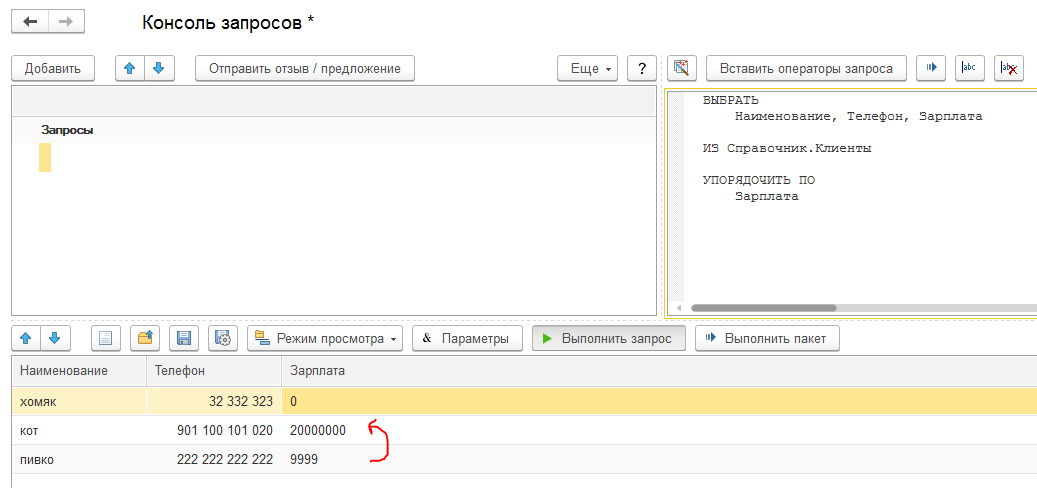Image resolution: width=1037 pixels, height=488 pixels.
Task: Open the Параметры button
Action: [467, 339]
